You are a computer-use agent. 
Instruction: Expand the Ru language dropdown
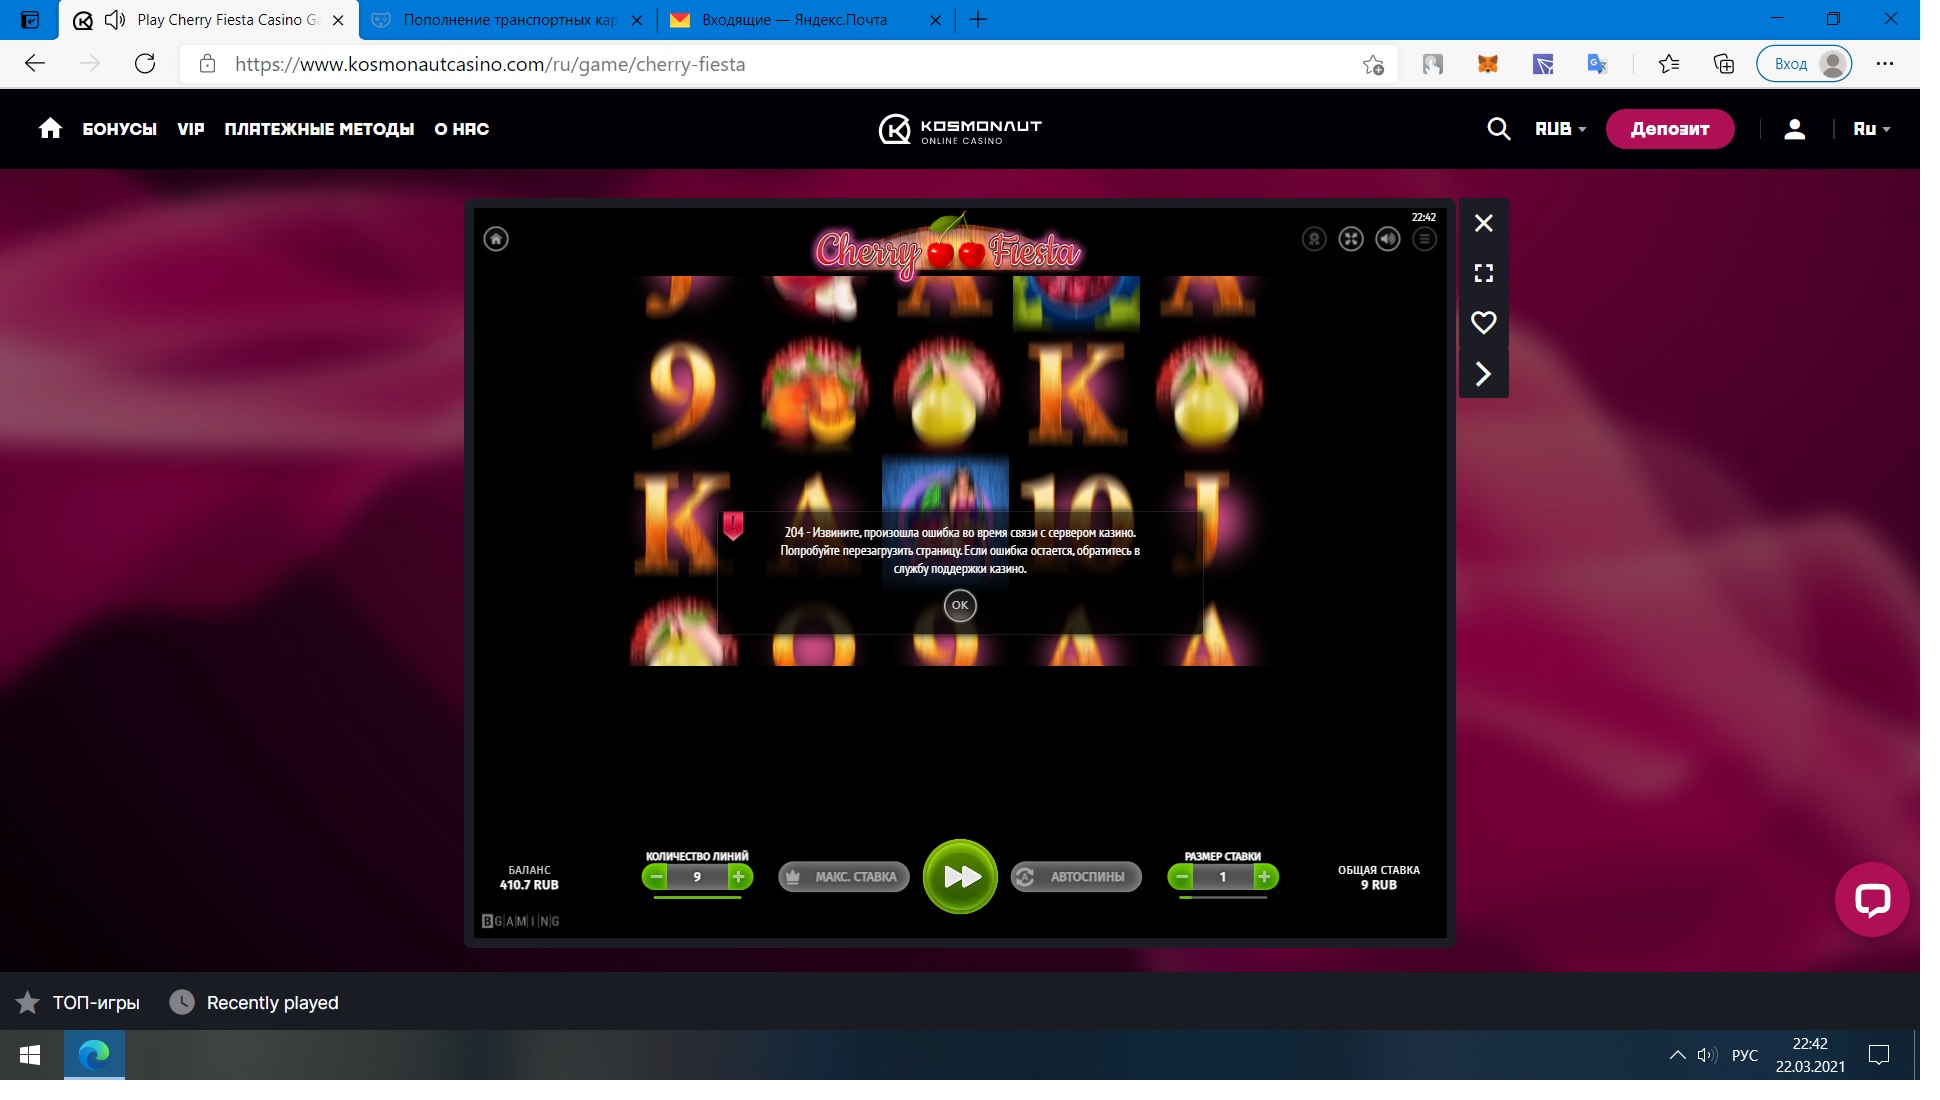click(x=1871, y=129)
